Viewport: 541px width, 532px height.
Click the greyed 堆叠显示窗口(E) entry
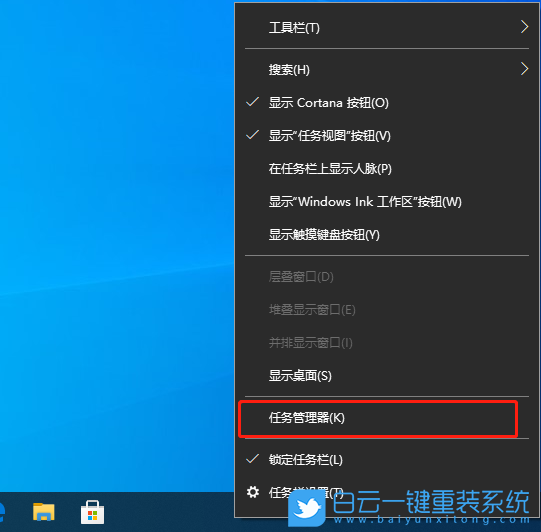click(387, 310)
